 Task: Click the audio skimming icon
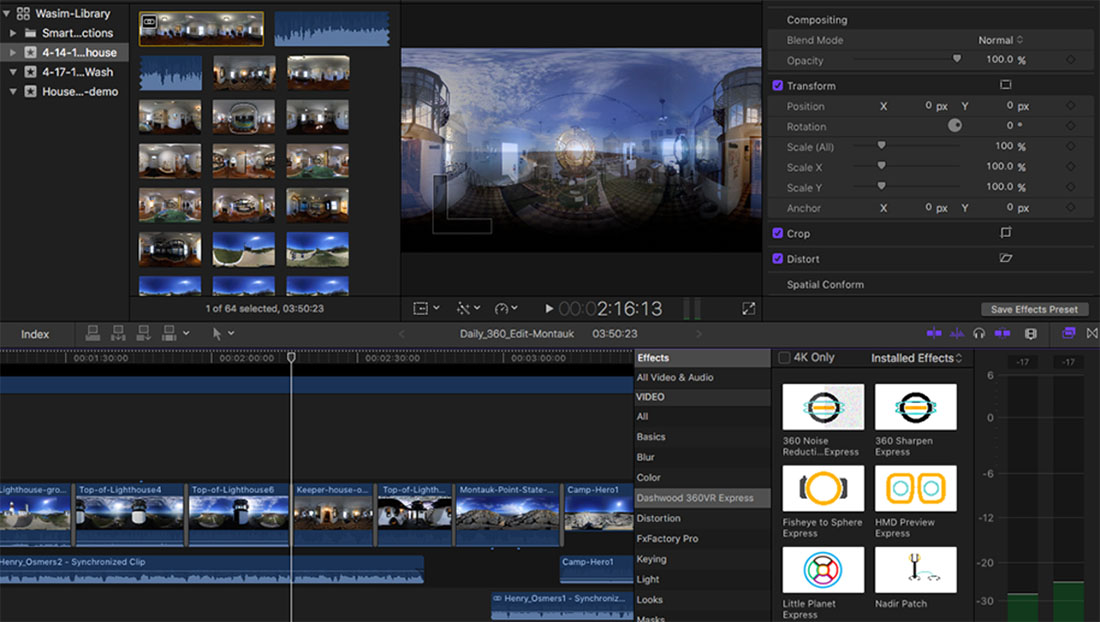[x=957, y=333]
